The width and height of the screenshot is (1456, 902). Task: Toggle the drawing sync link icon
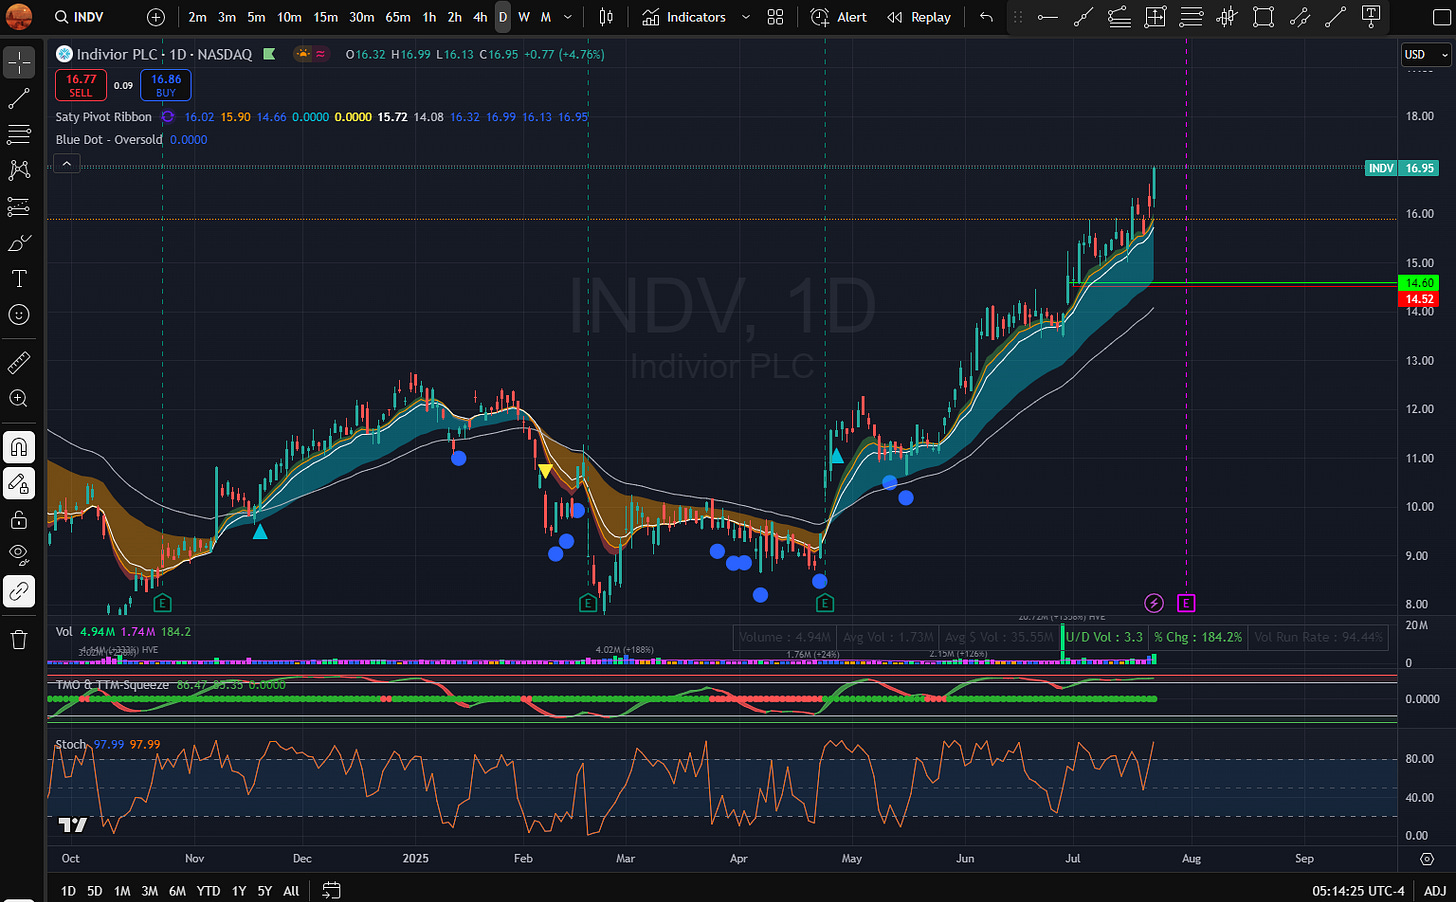(19, 592)
